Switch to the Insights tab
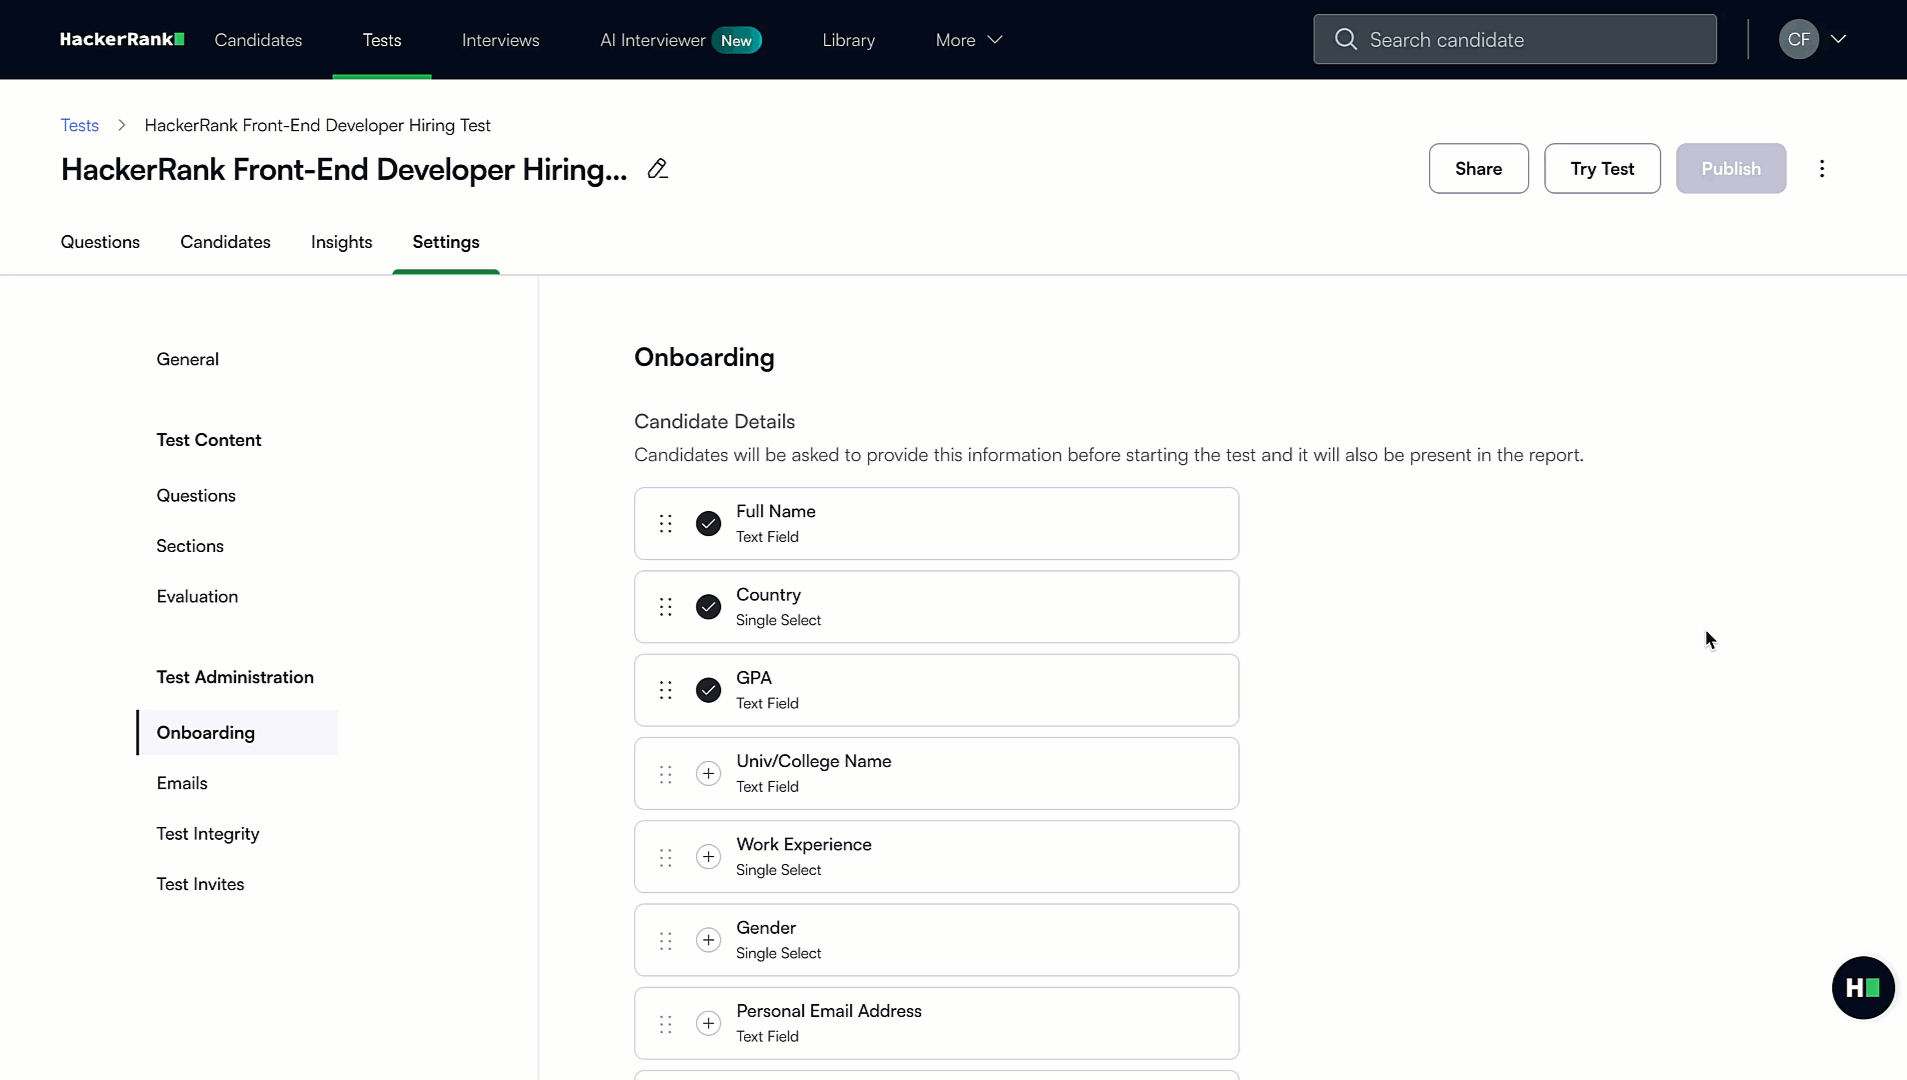The image size is (1907, 1080). point(341,242)
